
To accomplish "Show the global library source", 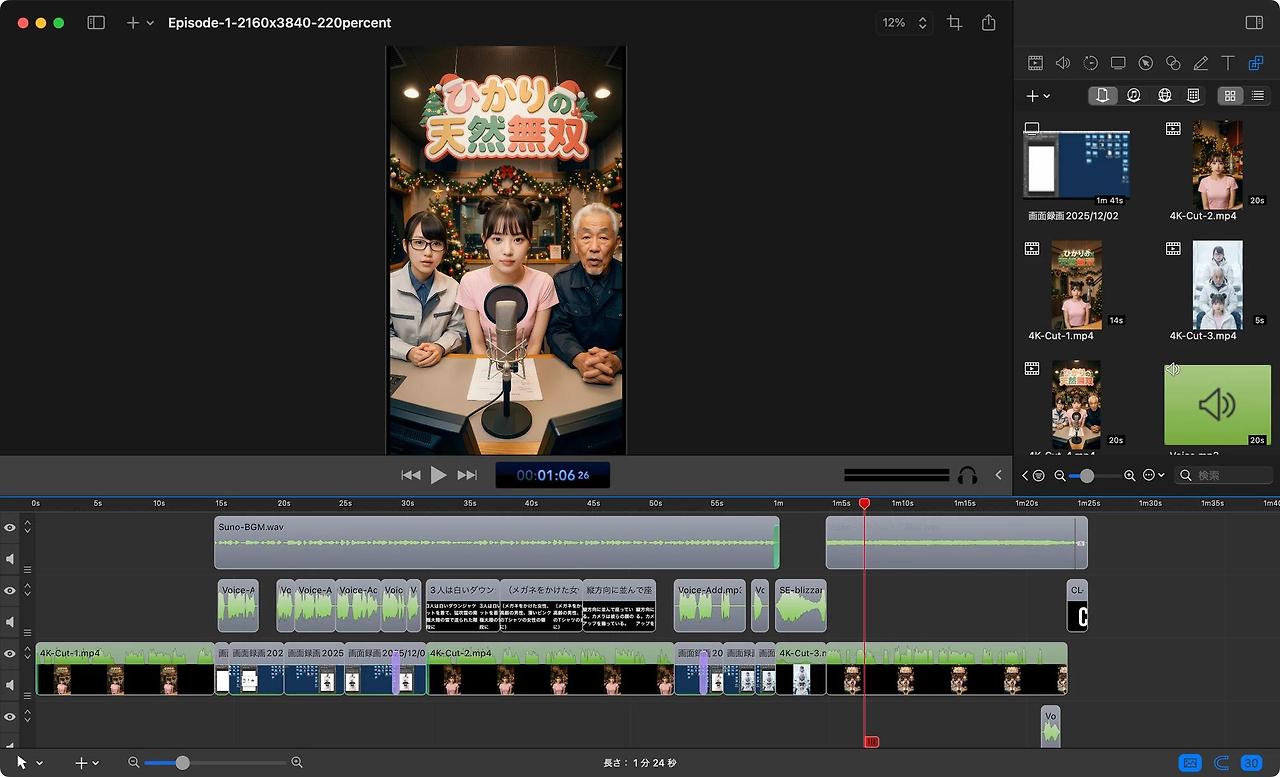I will tap(1165, 96).
